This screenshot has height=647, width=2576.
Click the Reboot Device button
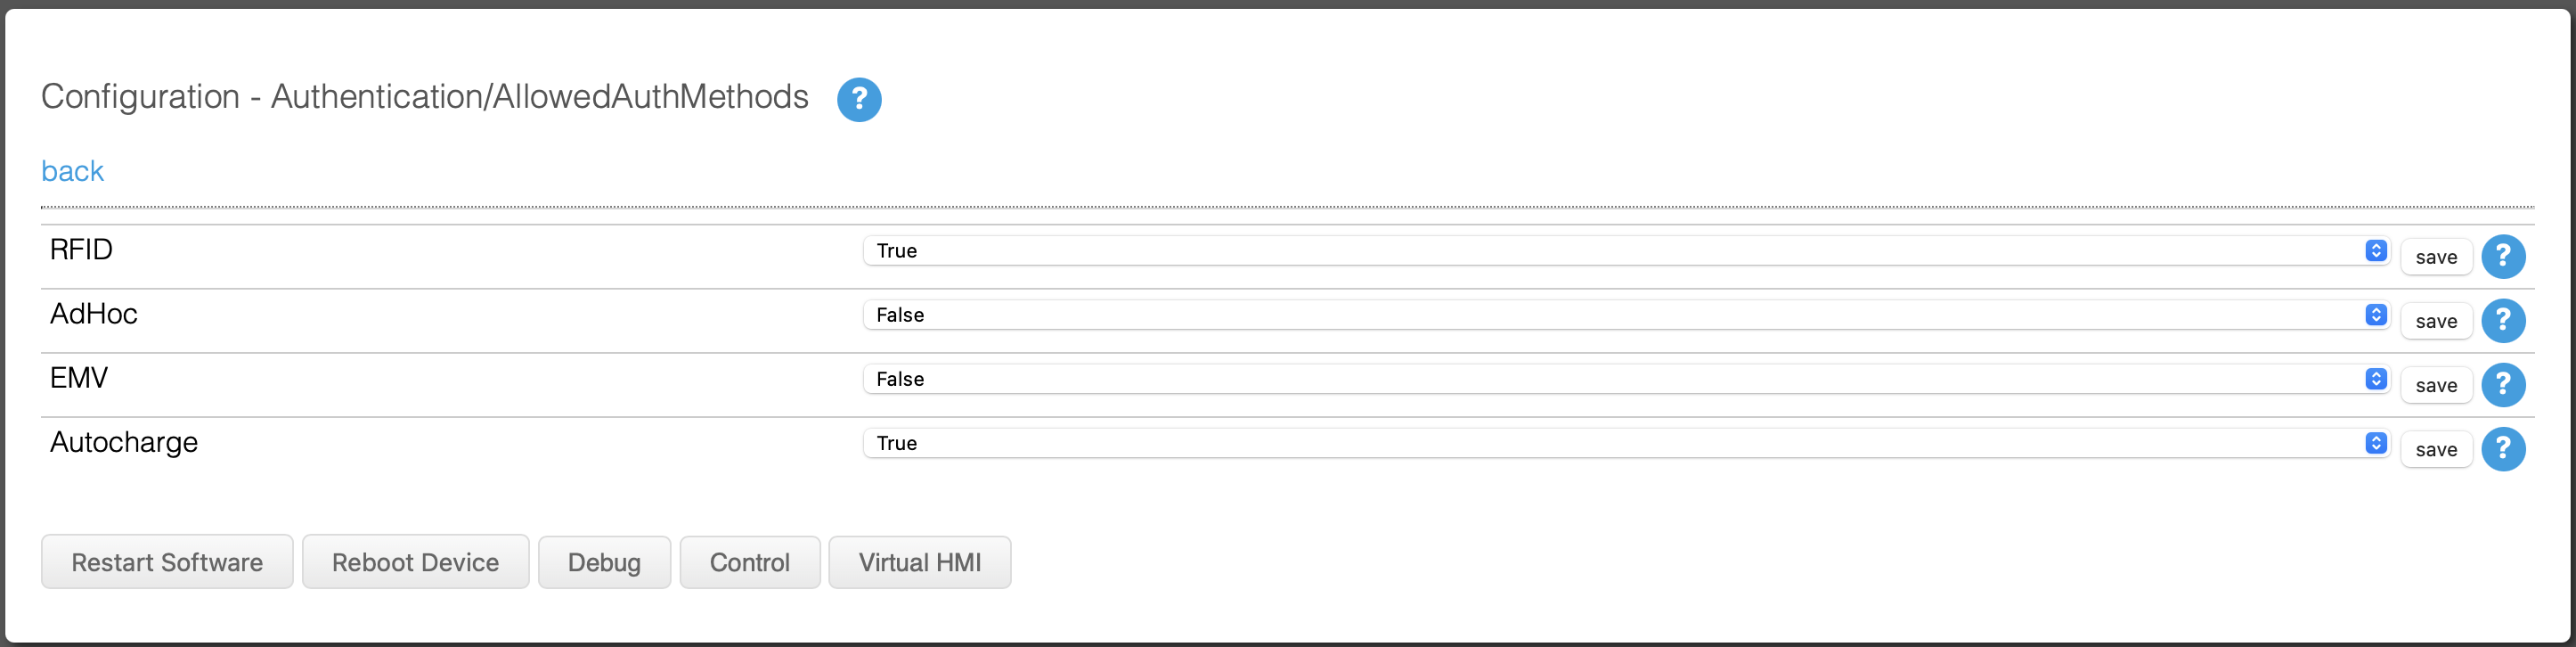(x=415, y=562)
